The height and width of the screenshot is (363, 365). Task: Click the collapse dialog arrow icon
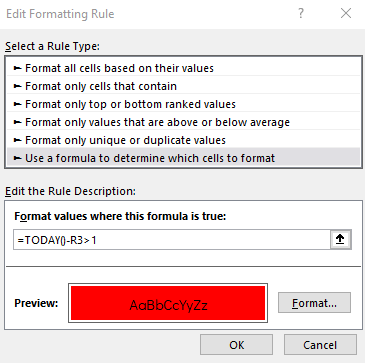(340, 239)
